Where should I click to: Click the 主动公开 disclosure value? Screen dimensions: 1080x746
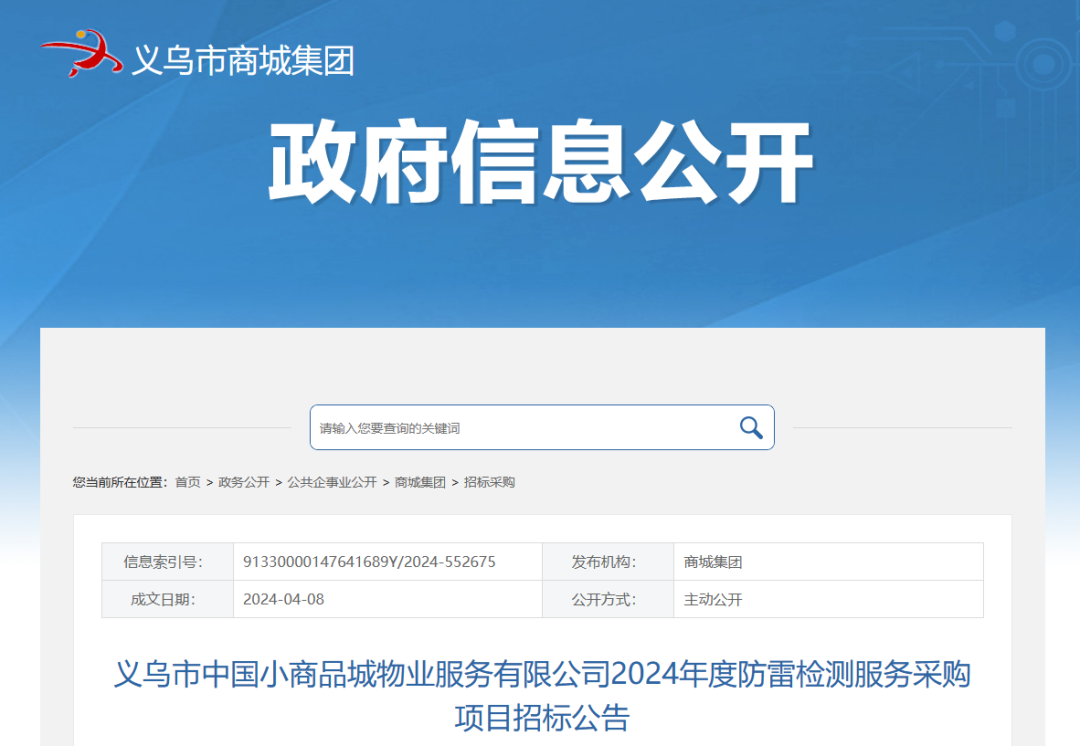[x=713, y=599]
